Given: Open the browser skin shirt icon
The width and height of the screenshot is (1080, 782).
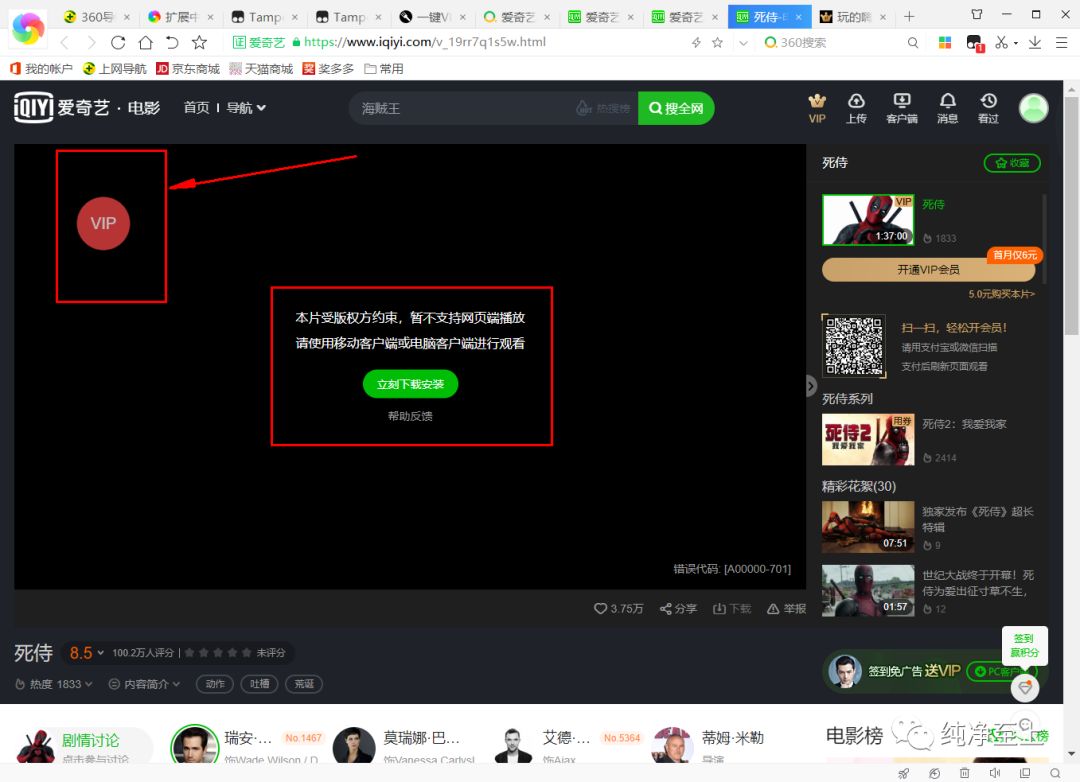Looking at the screenshot, I should [x=977, y=14].
